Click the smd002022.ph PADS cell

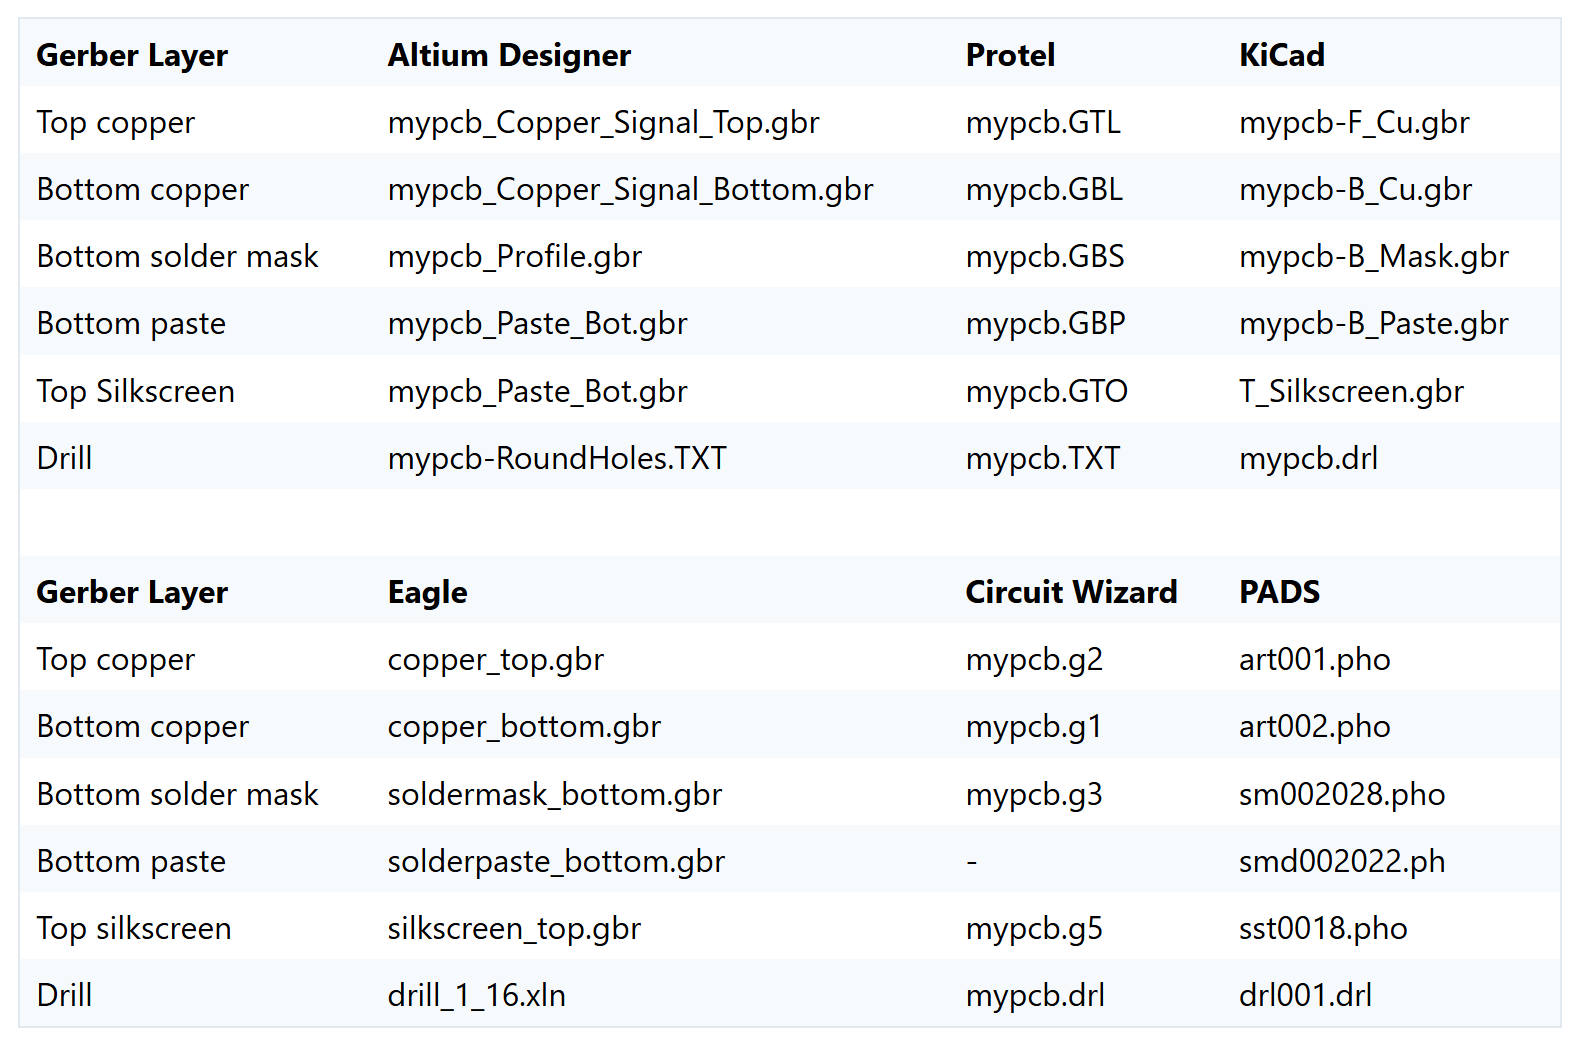[1342, 861]
